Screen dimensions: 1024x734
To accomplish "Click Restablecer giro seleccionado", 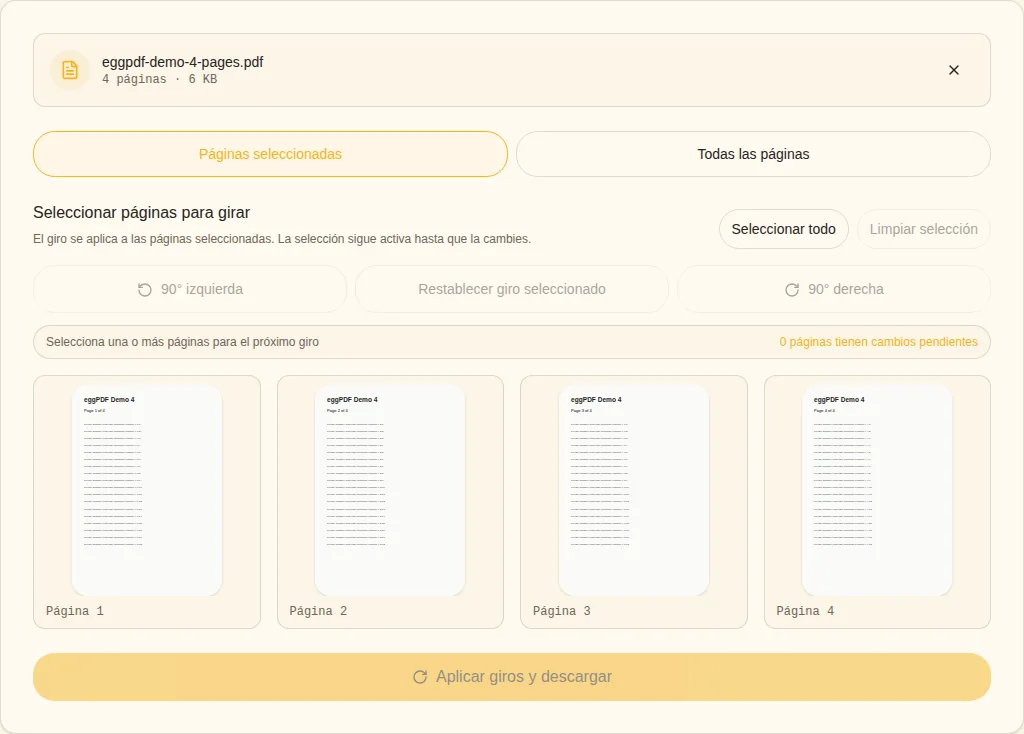I will pyautogui.click(x=512, y=289).
